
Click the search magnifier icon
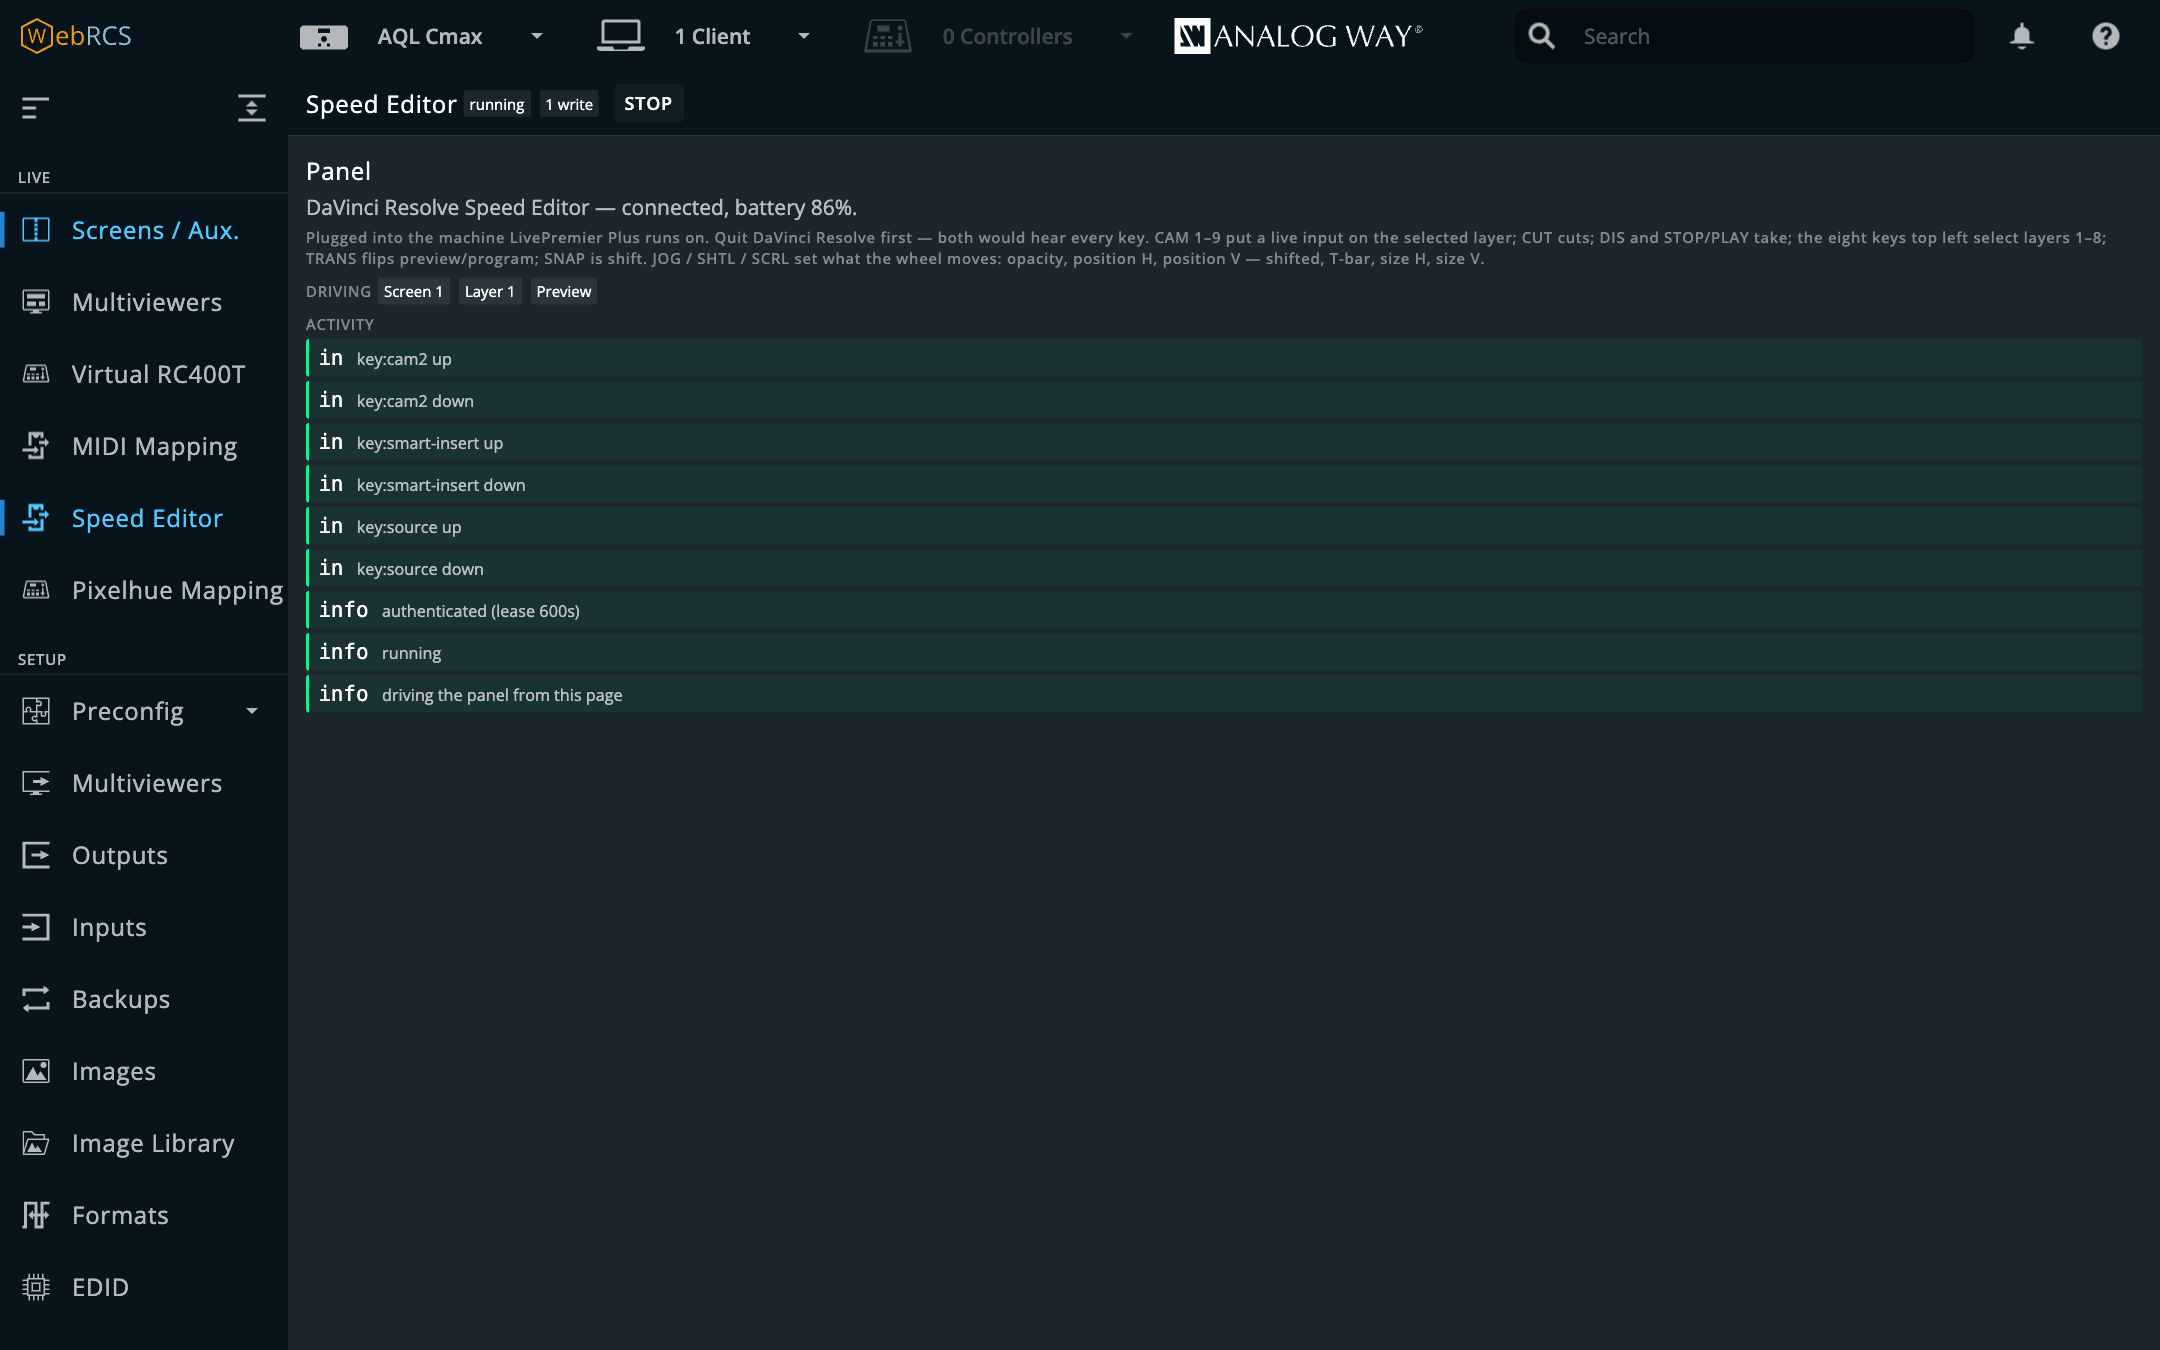click(x=1541, y=36)
